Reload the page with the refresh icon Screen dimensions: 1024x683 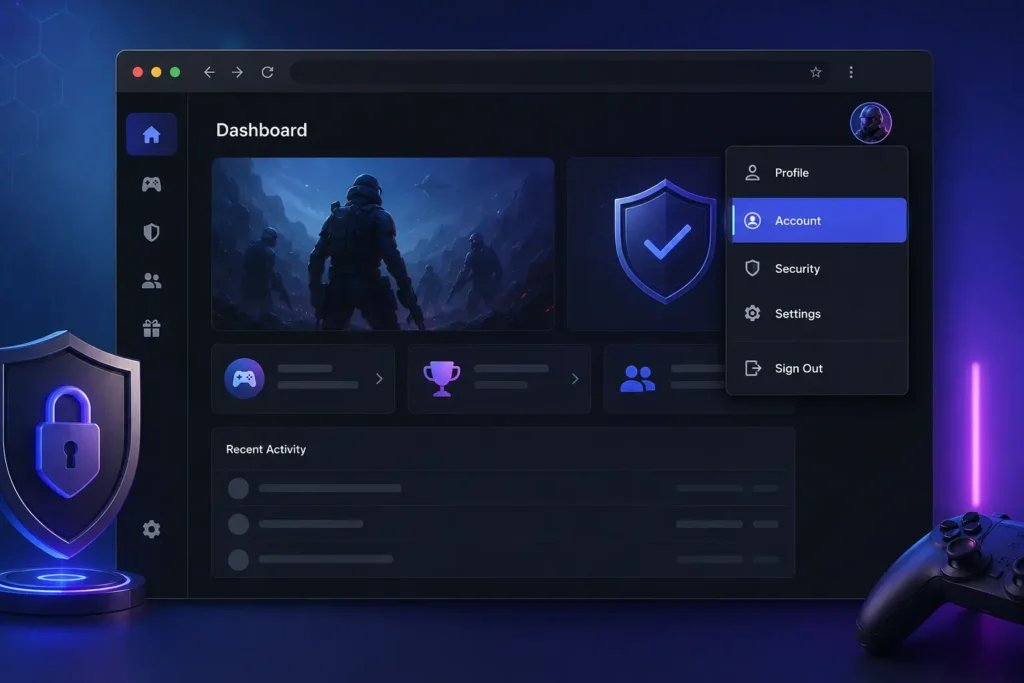pyautogui.click(x=267, y=72)
